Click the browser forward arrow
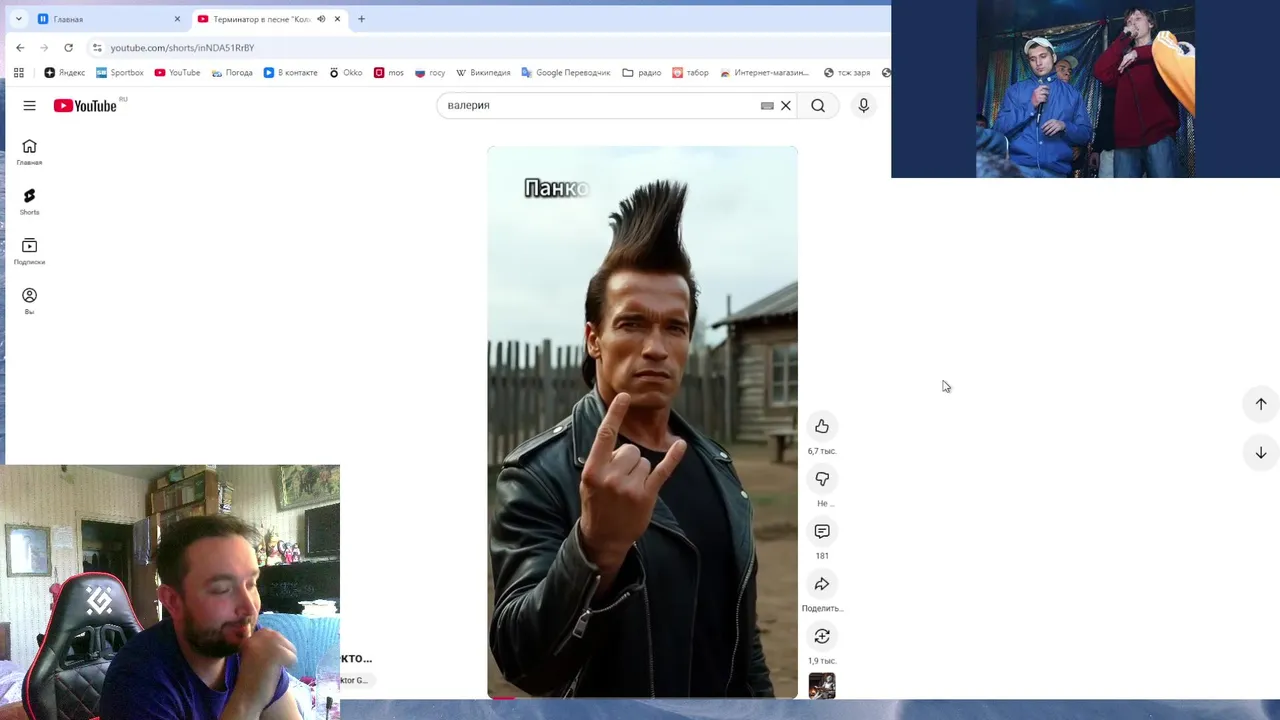 (44, 47)
